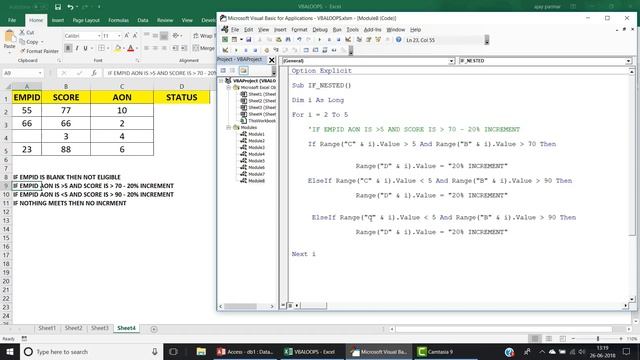Switch to Normal view in Excel status bar

pyautogui.click(x=535, y=338)
